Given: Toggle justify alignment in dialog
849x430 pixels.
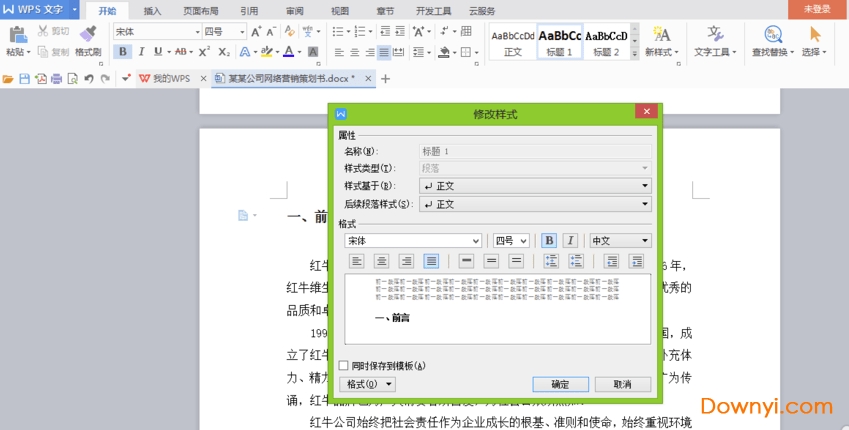Looking at the screenshot, I should (x=431, y=261).
